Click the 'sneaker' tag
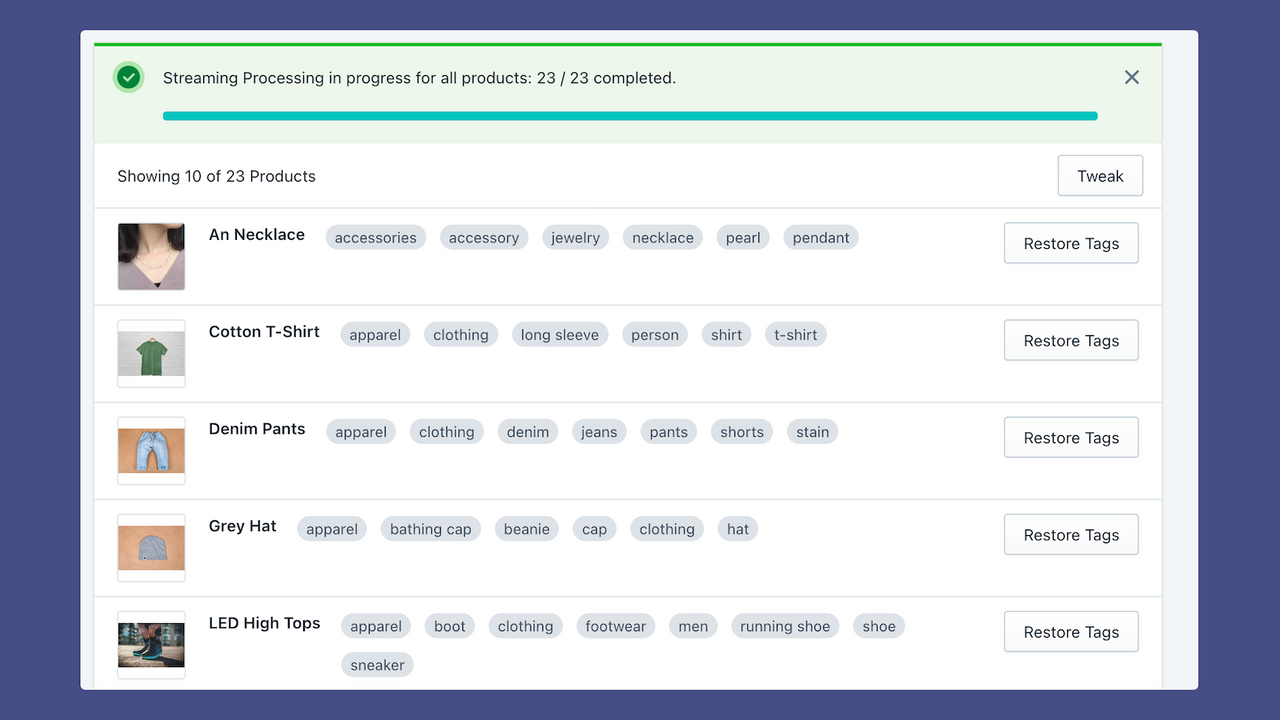Screen dimensions: 1280x720 (378, 664)
